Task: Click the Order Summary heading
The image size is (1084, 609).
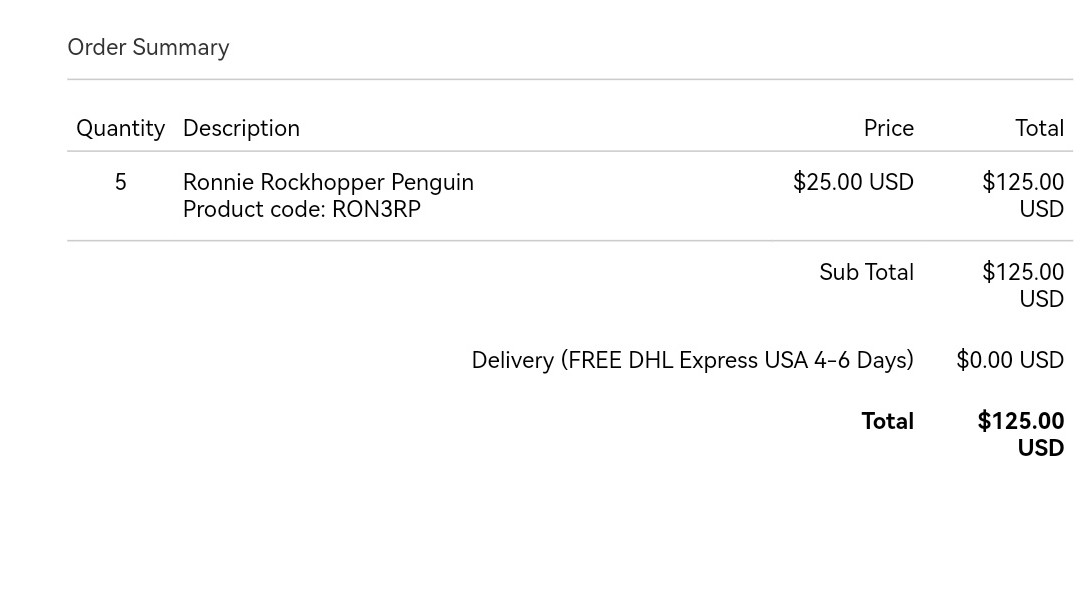Action: (148, 47)
